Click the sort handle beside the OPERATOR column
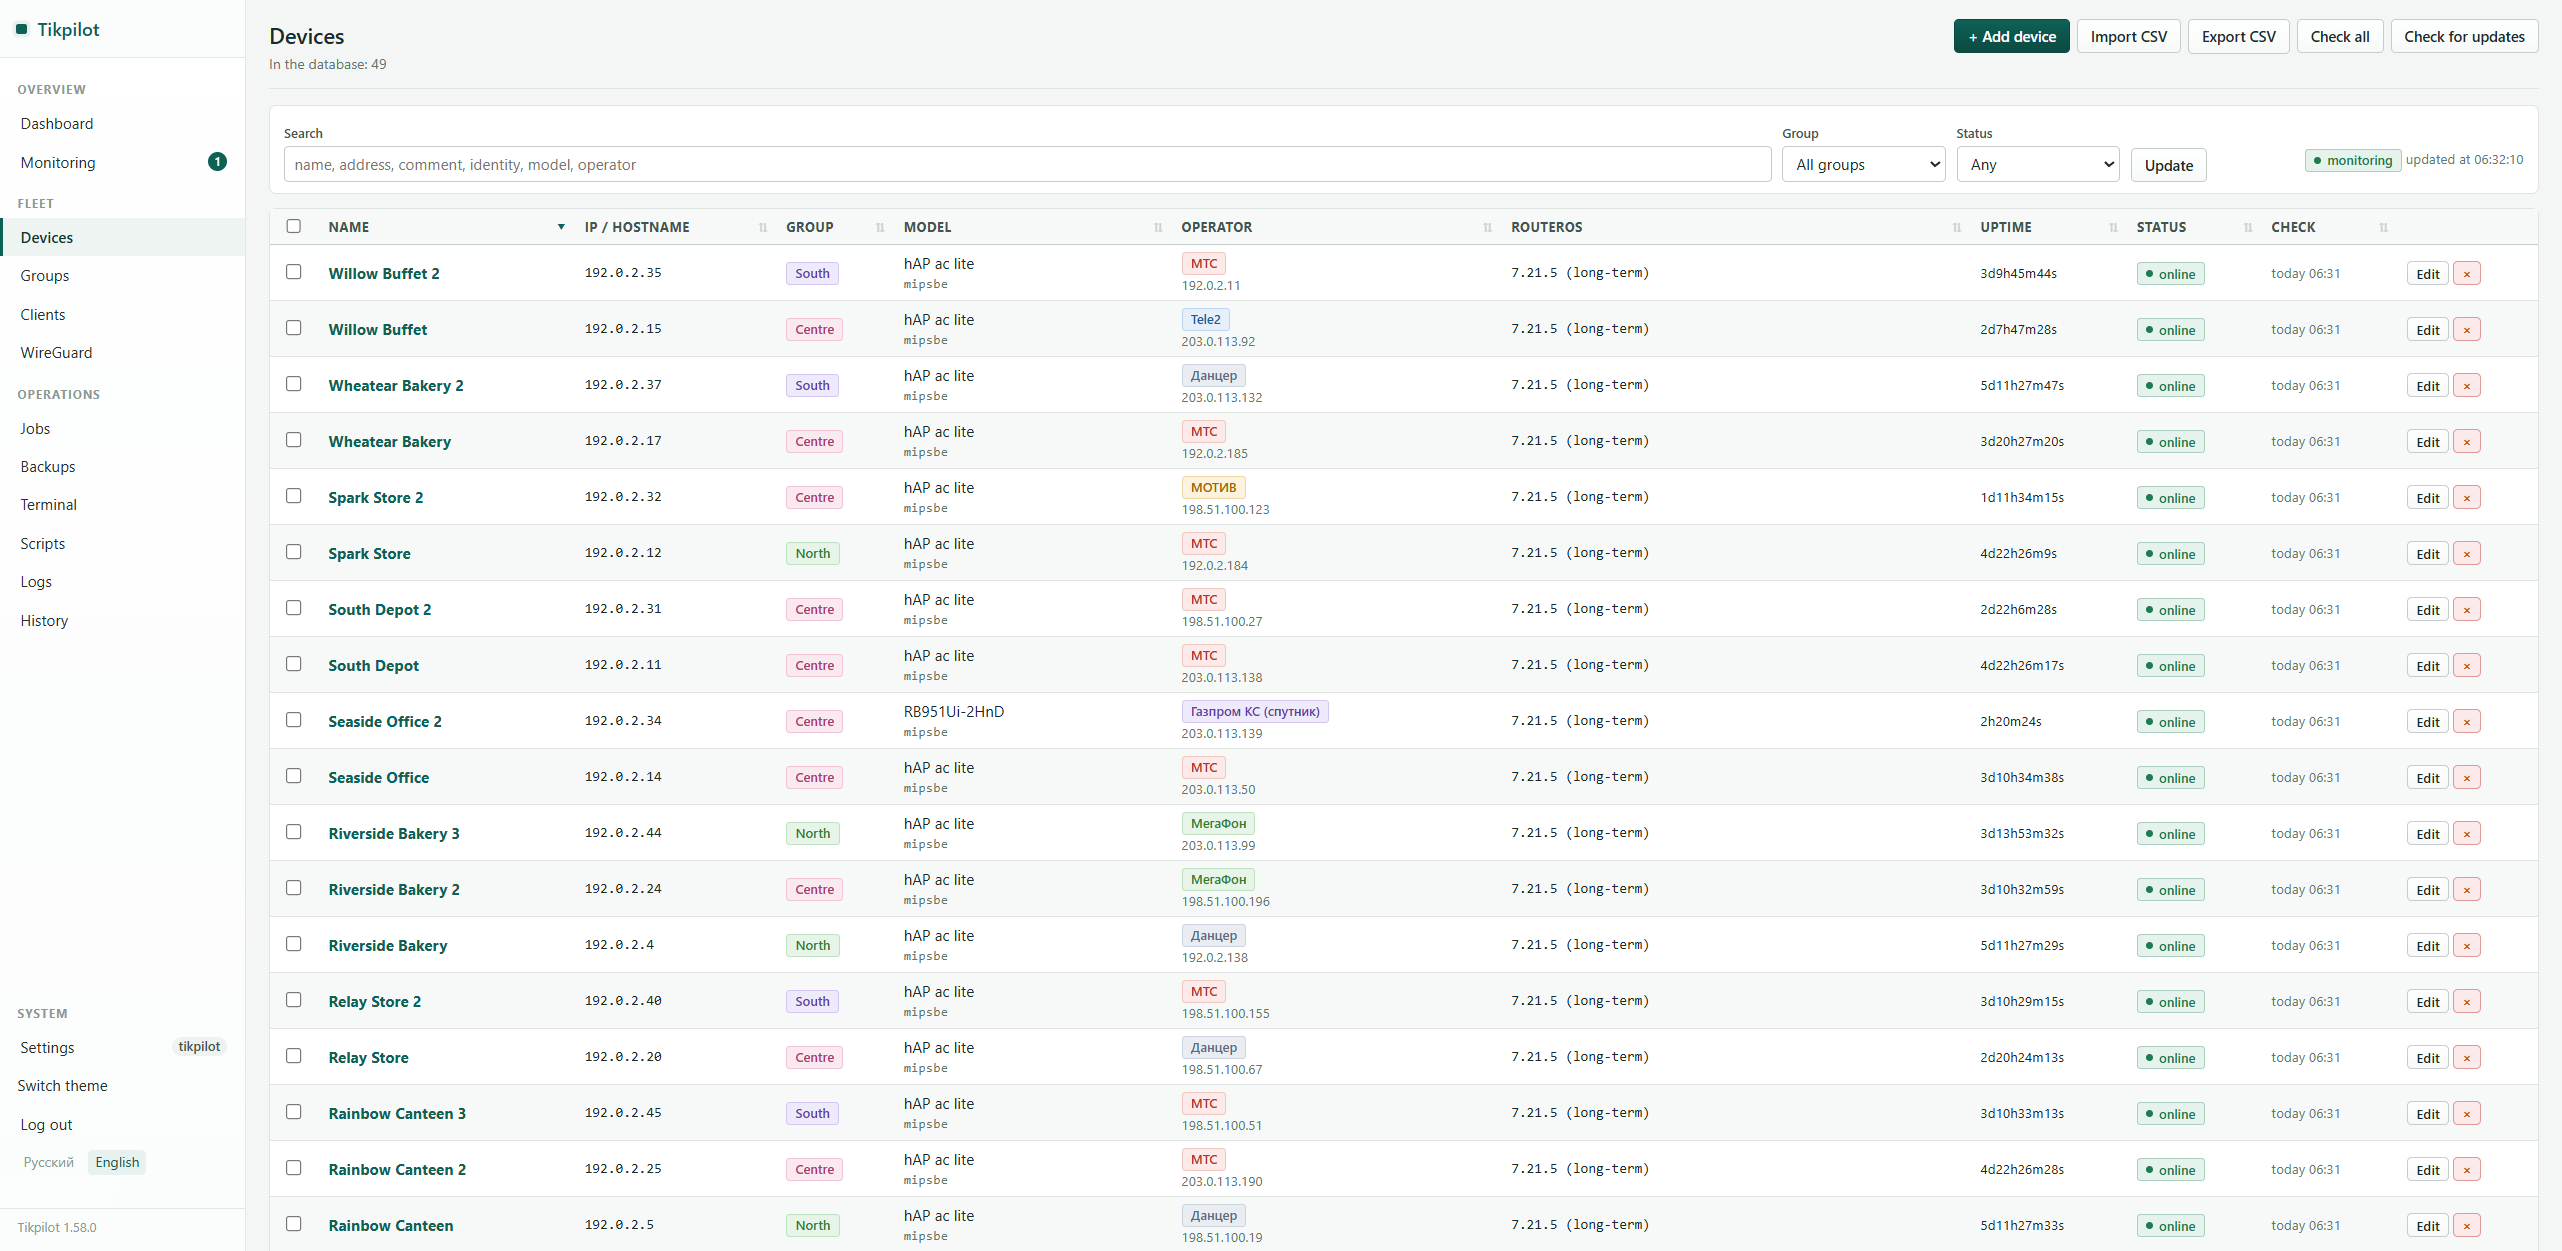The height and width of the screenshot is (1251, 2562). tap(1487, 228)
